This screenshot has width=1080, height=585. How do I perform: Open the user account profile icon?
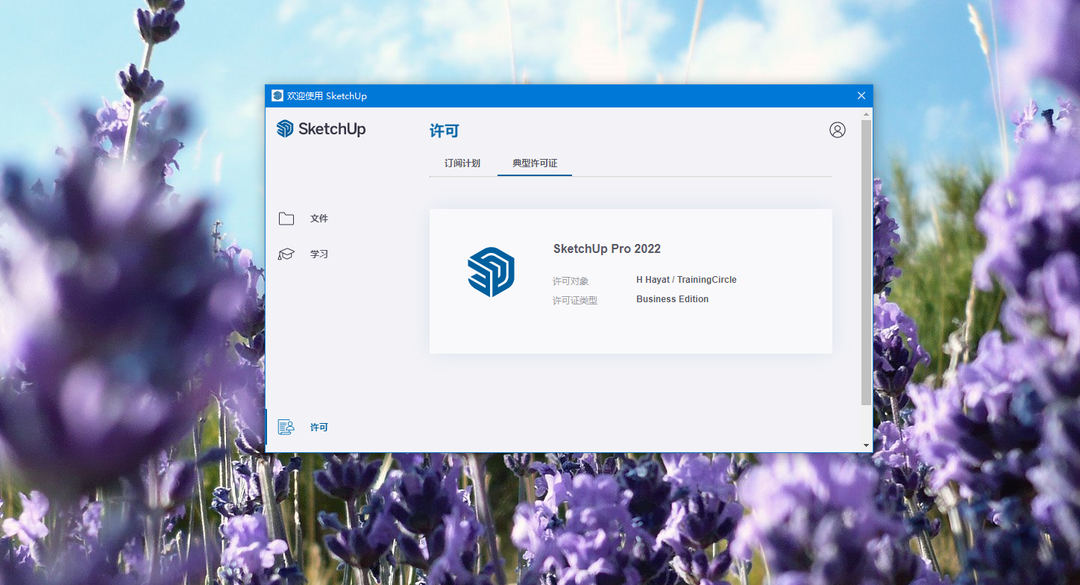coord(837,130)
